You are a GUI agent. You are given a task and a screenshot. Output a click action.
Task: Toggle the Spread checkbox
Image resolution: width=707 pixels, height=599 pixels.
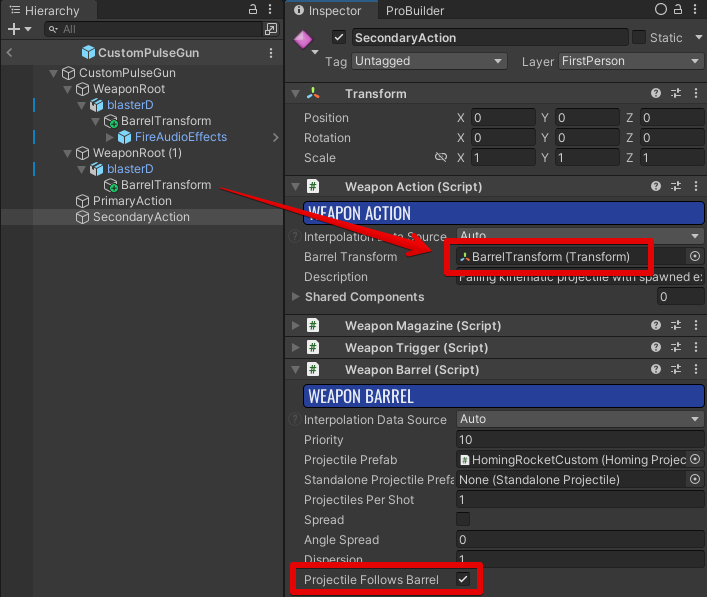pos(463,519)
